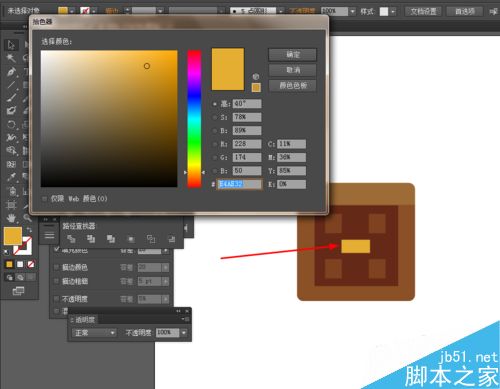The width and height of the screenshot is (500, 389).
Task: Click the Crop pathfinder icon
Action: [131, 239]
